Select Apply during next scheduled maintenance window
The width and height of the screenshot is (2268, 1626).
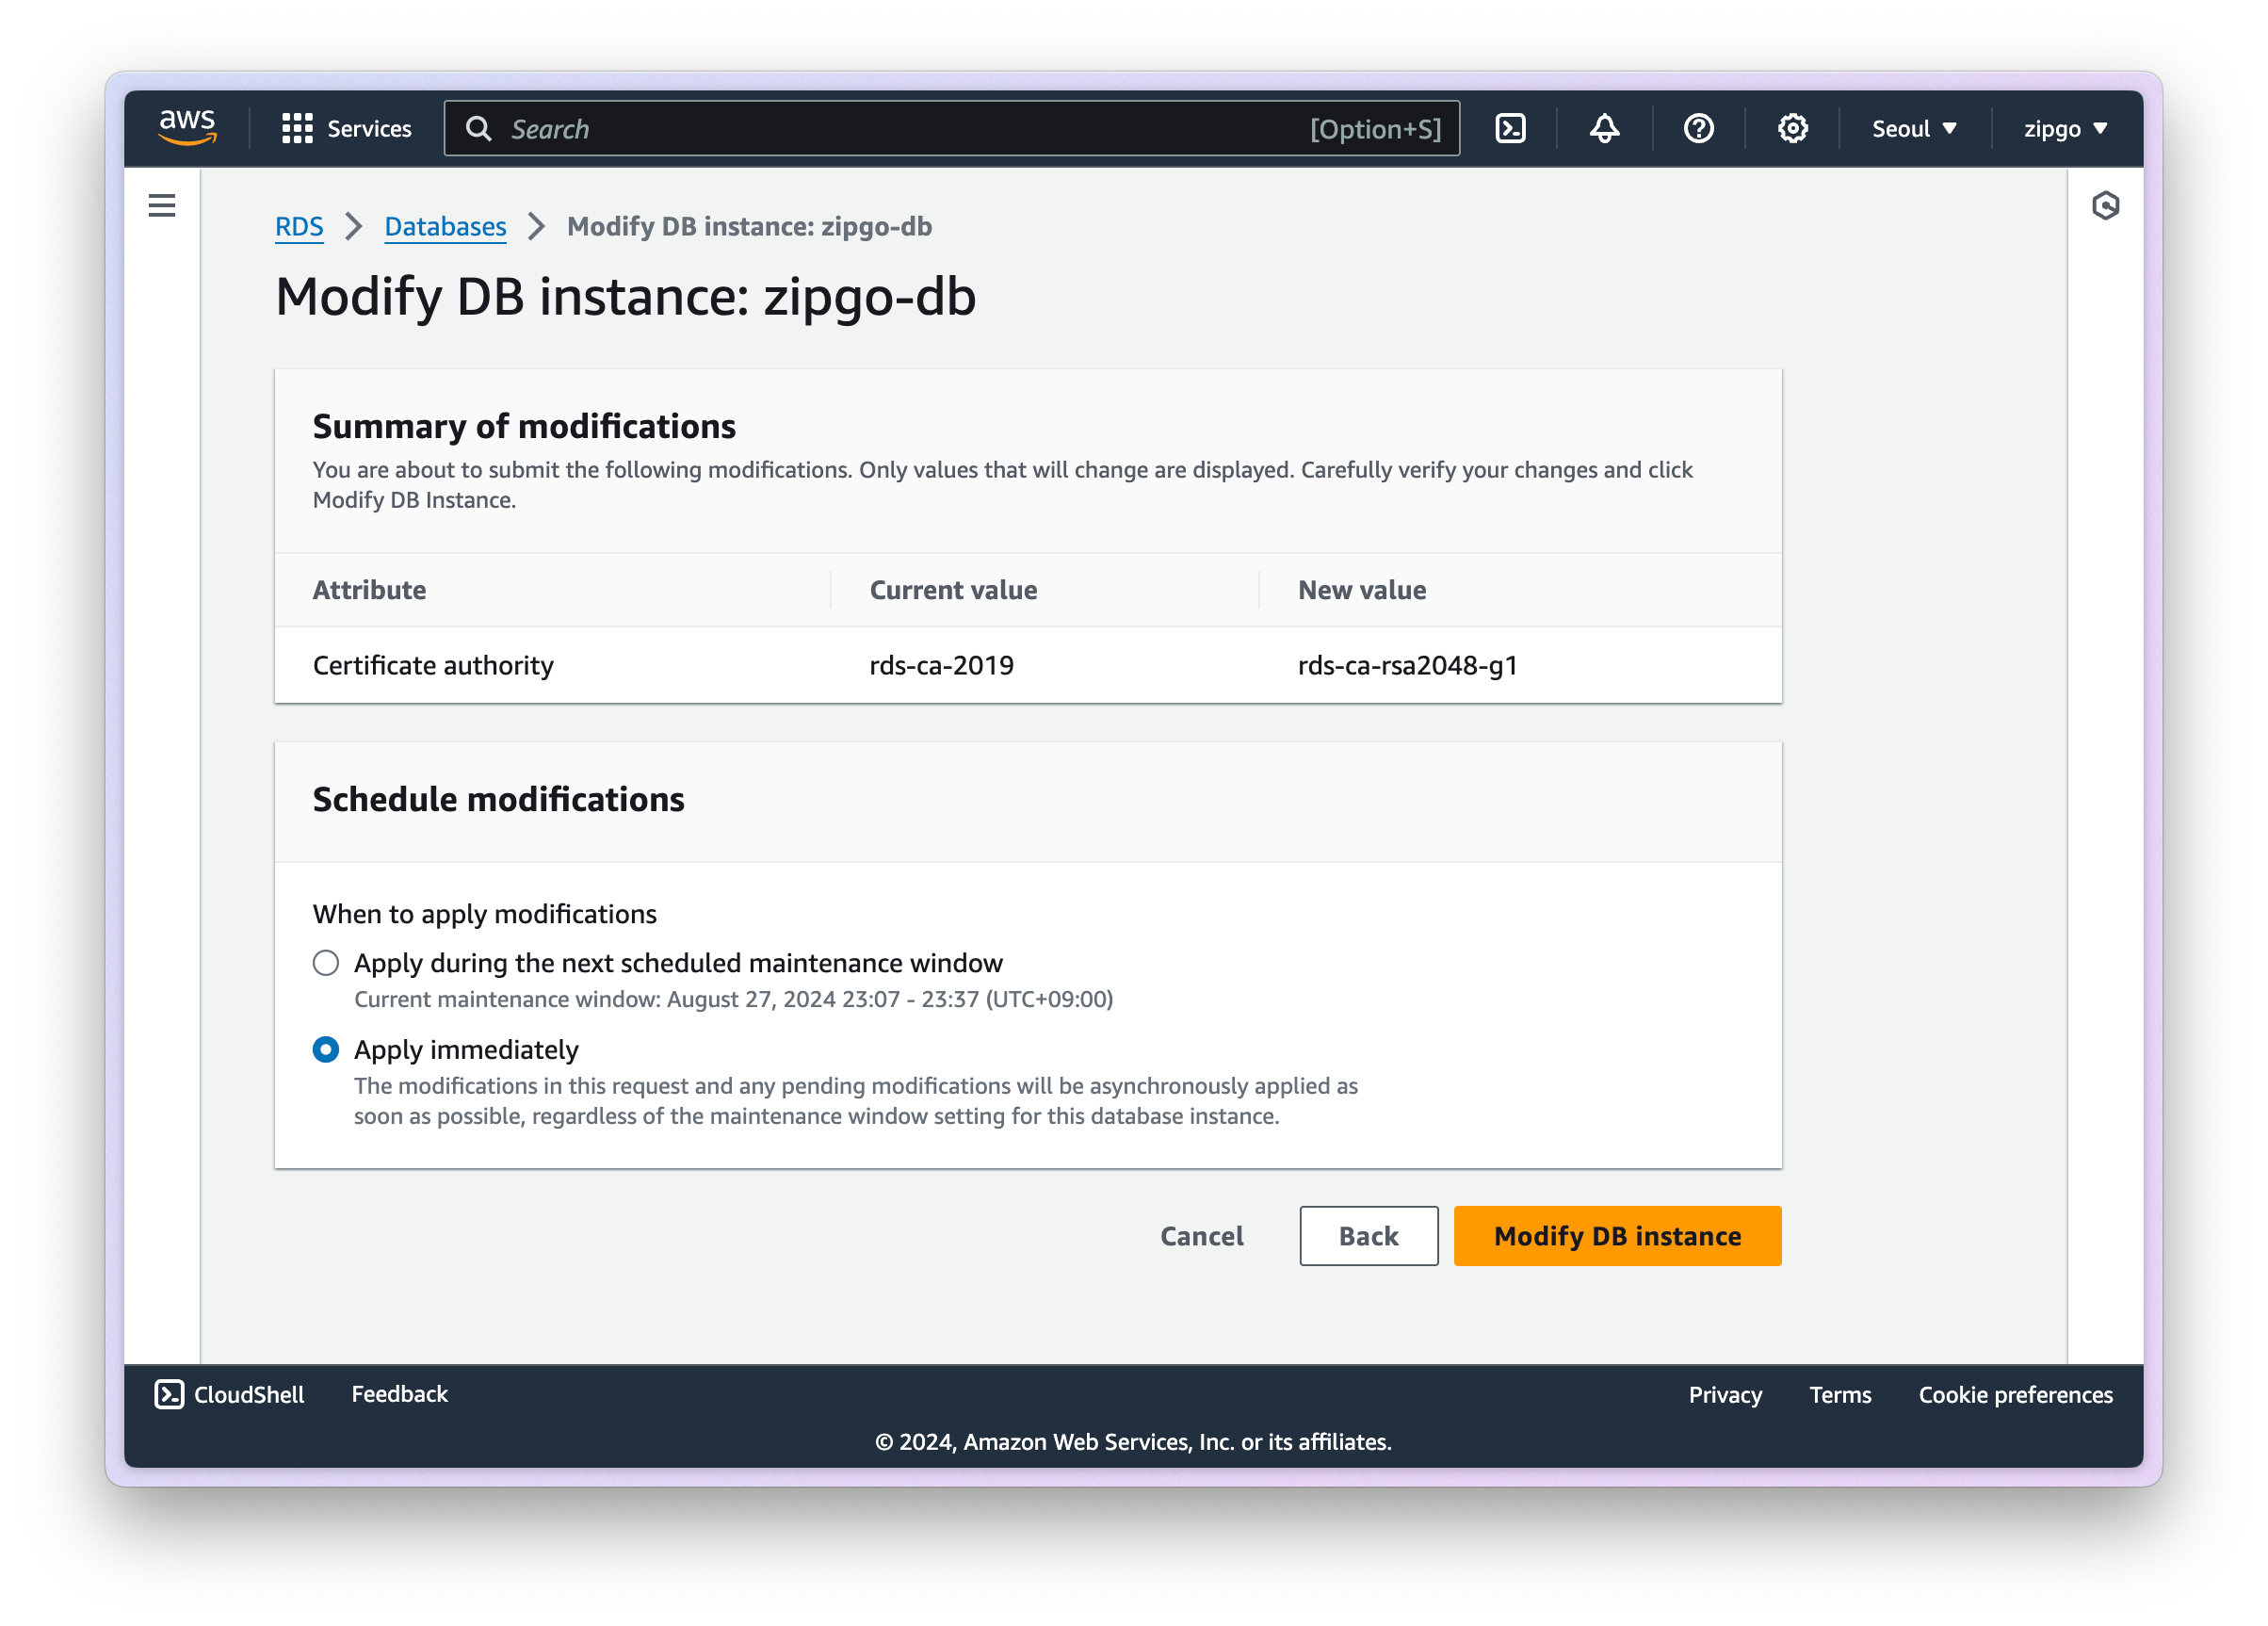click(x=326, y=963)
